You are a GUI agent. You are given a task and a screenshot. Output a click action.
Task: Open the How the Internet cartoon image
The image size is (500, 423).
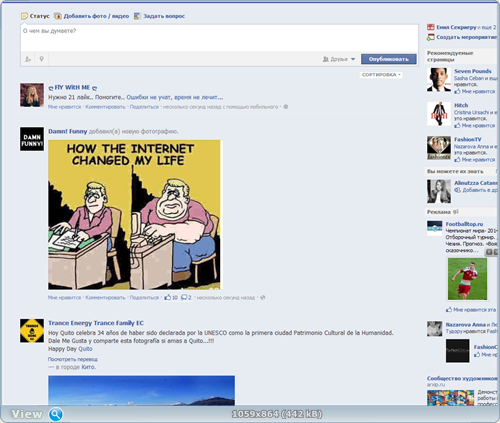pyautogui.click(x=134, y=215)
